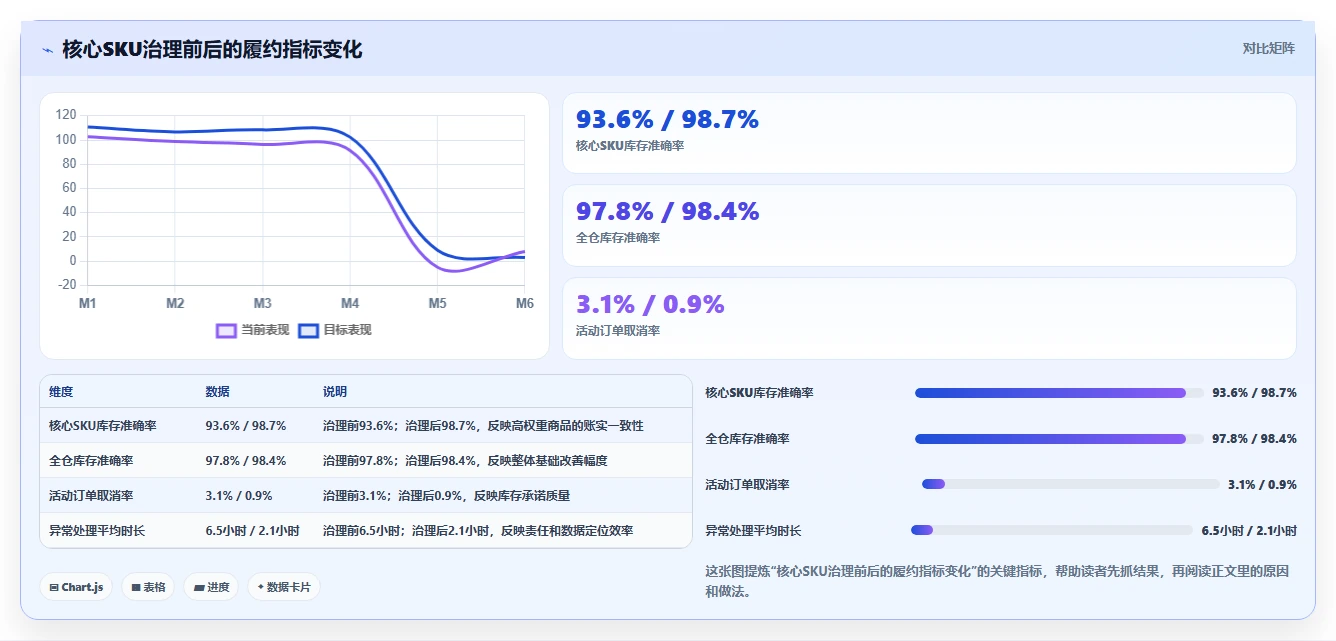Click the table cell 6.5小时 / 2.1小时
This screenshot has width=1336, height=641.
click(252, 531)
